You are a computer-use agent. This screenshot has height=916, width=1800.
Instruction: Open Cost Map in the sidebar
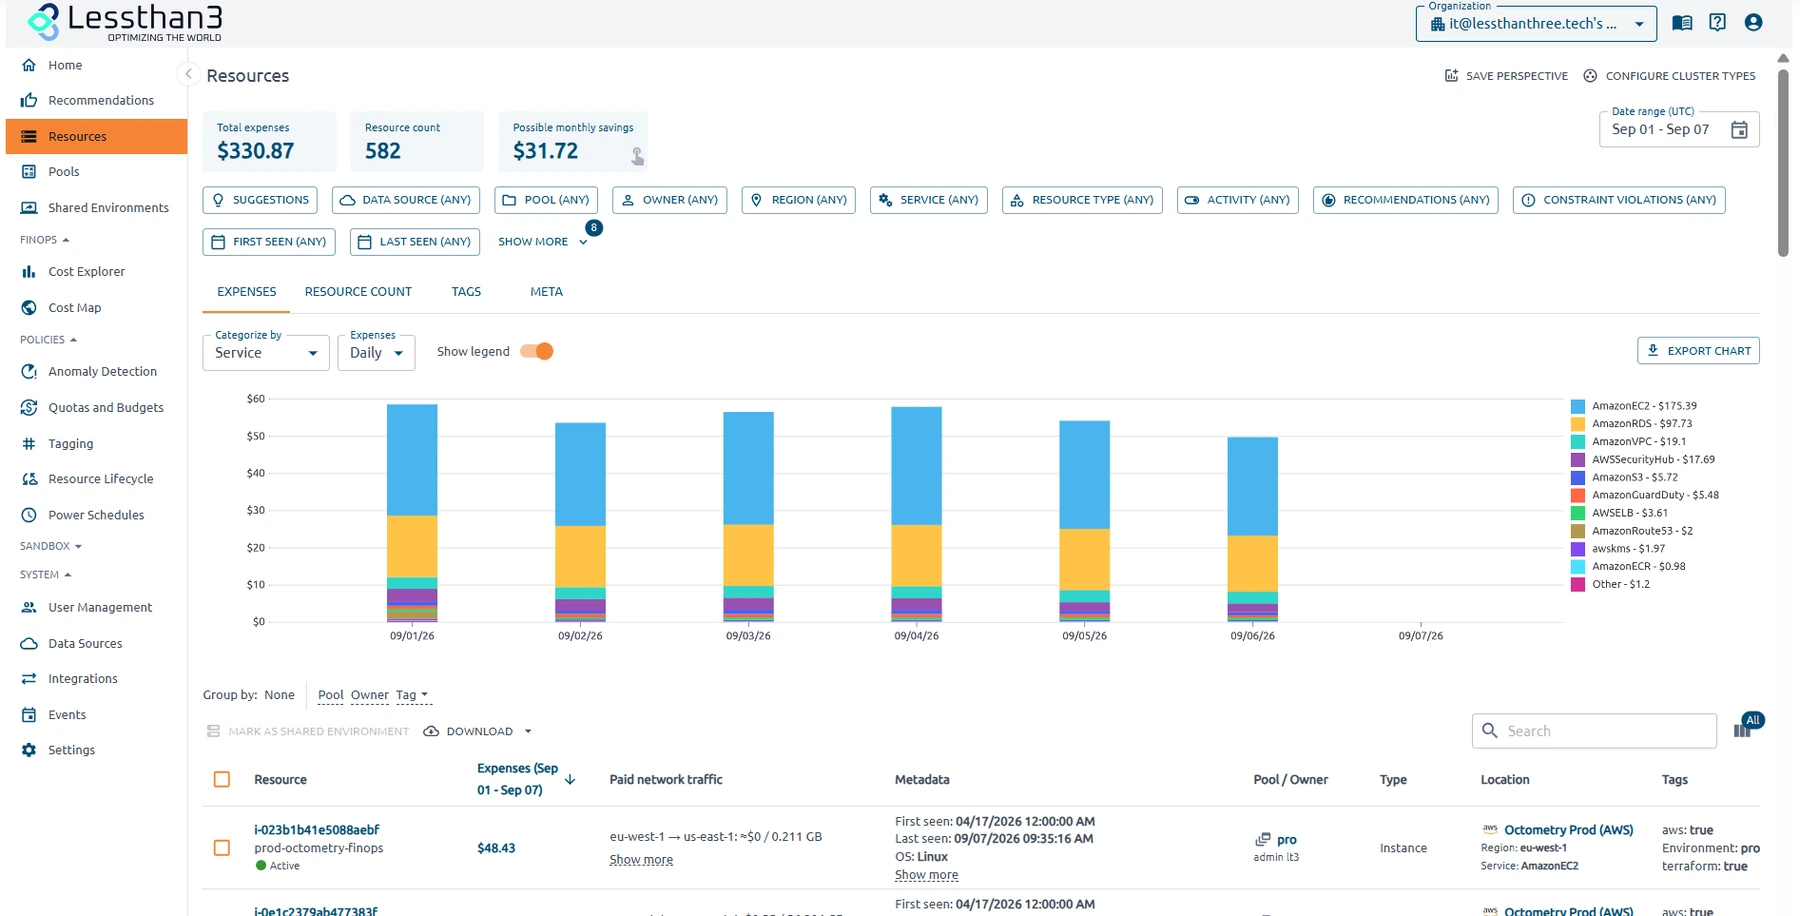click(x=75, y=308)
